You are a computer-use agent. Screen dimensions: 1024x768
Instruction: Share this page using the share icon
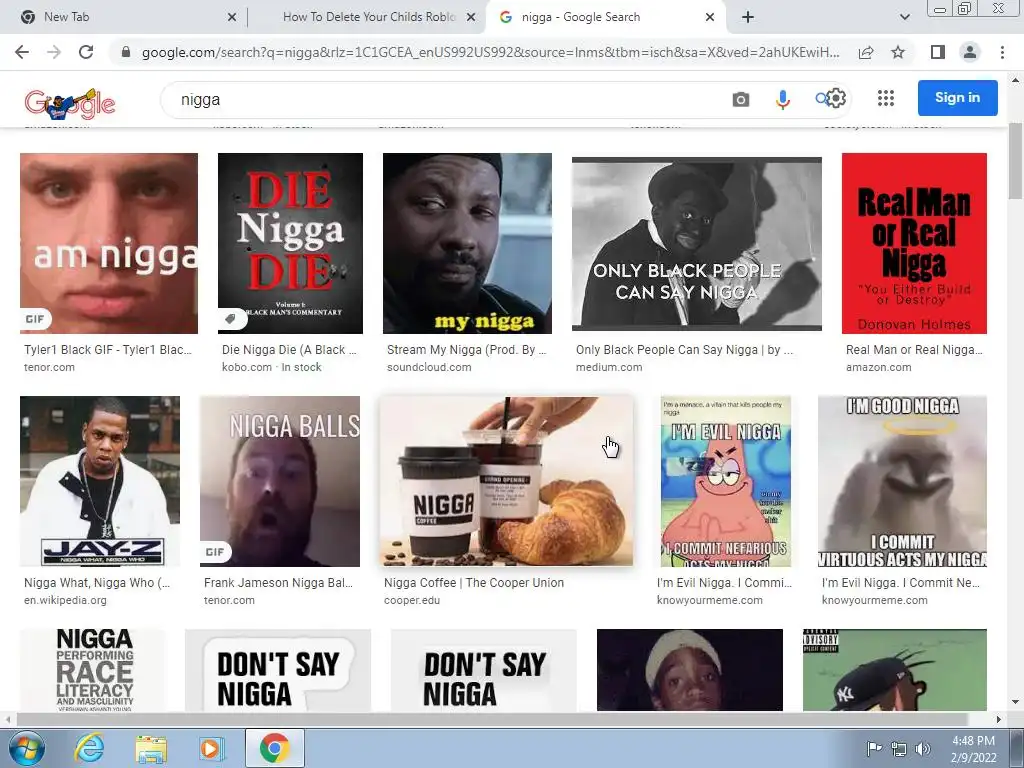pos(866,52)
